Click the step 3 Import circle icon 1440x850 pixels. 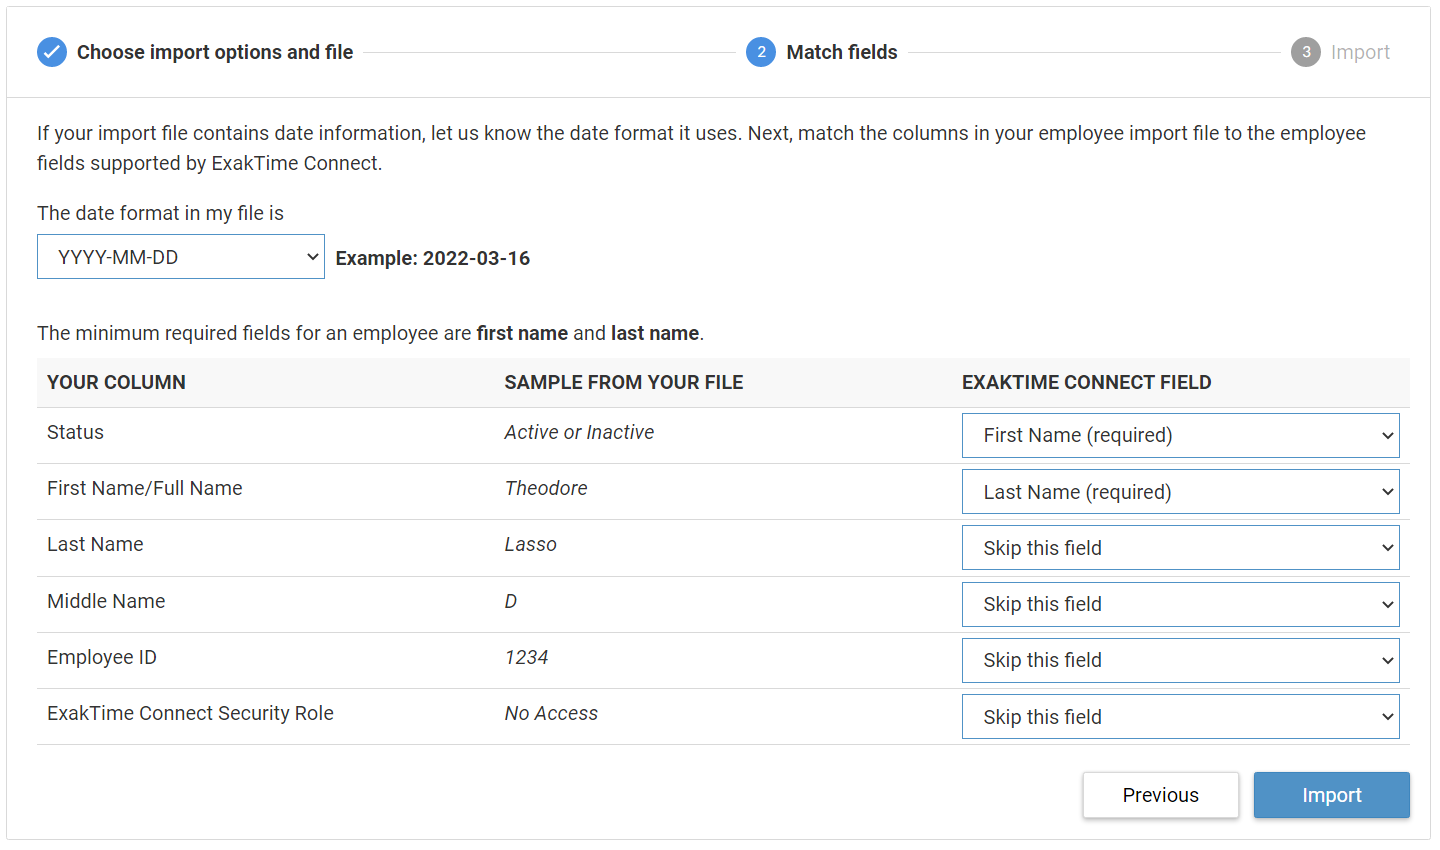click(x=1305, y=52)
